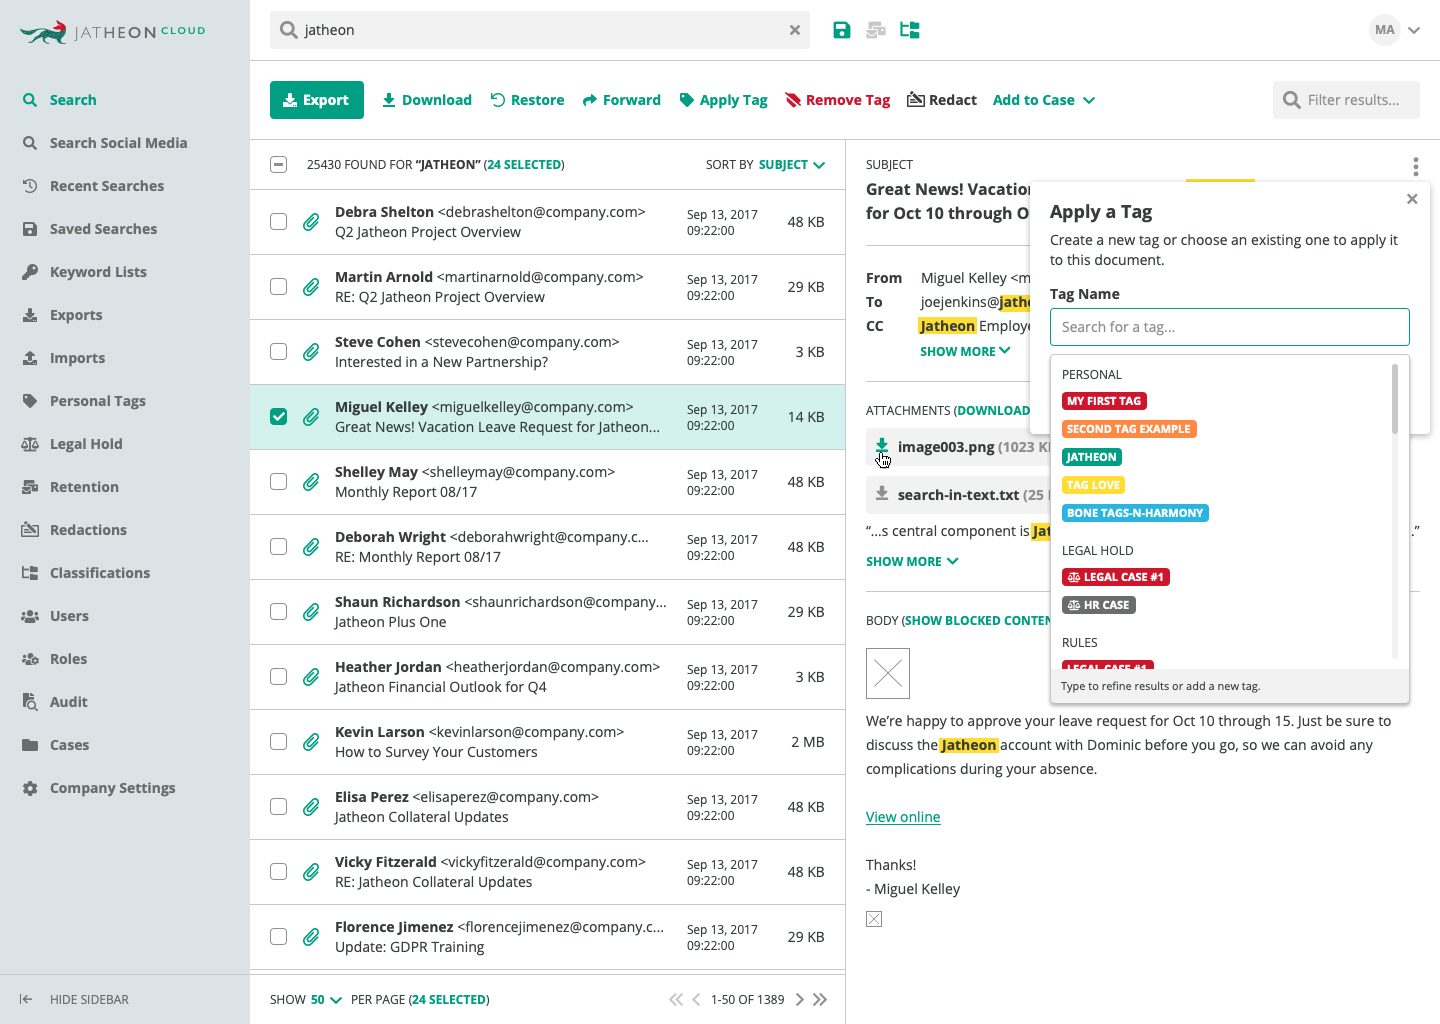This screenshot has width=1440, height=1024.
Task: Open Keyword Lists section
Action: coord(98,272)
